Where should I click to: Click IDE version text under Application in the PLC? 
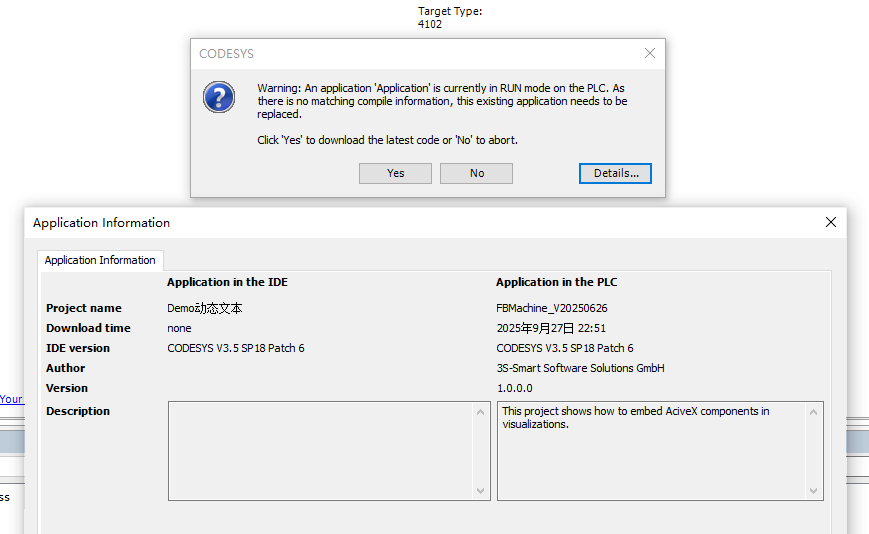click(x=565, y=348)
